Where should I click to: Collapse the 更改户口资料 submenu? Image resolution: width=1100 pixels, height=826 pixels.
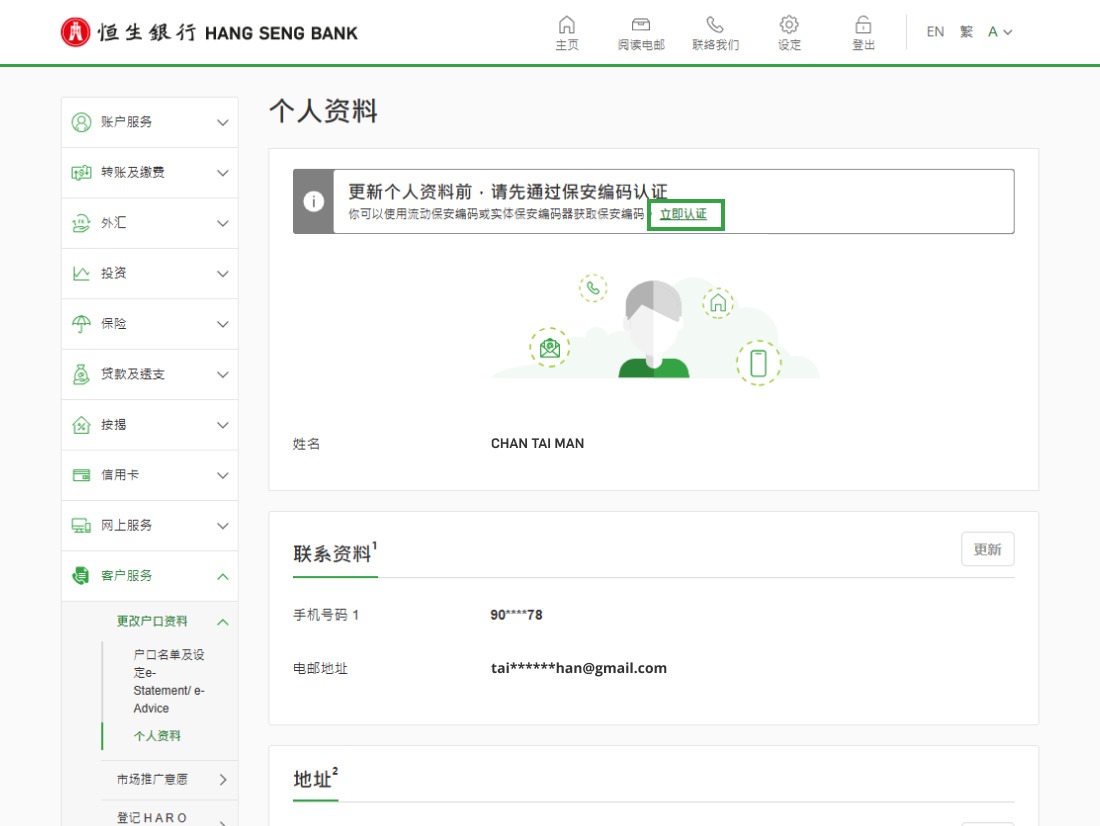223,622
